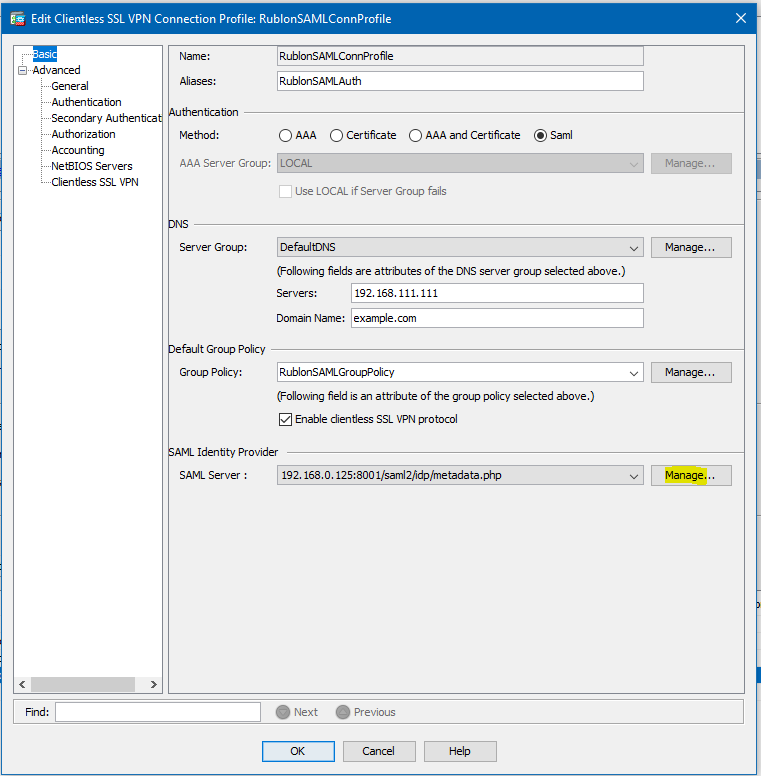
Task: Select Authentication in the tree
Action: [86, 102]
